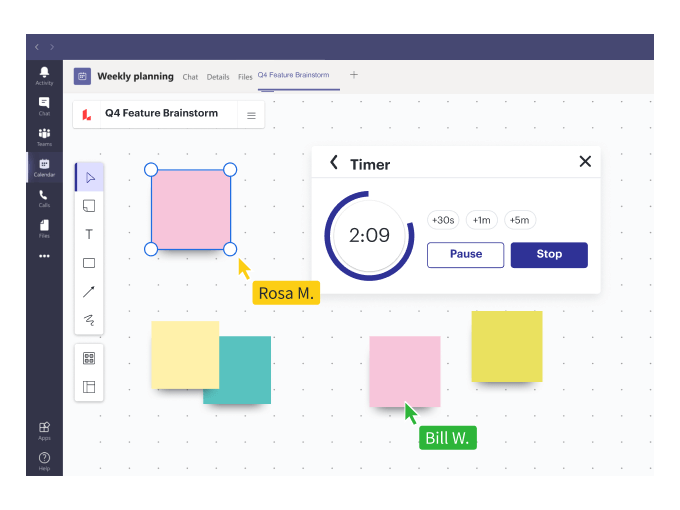Add 30 seconds to the timer

[x=442, y=220]
